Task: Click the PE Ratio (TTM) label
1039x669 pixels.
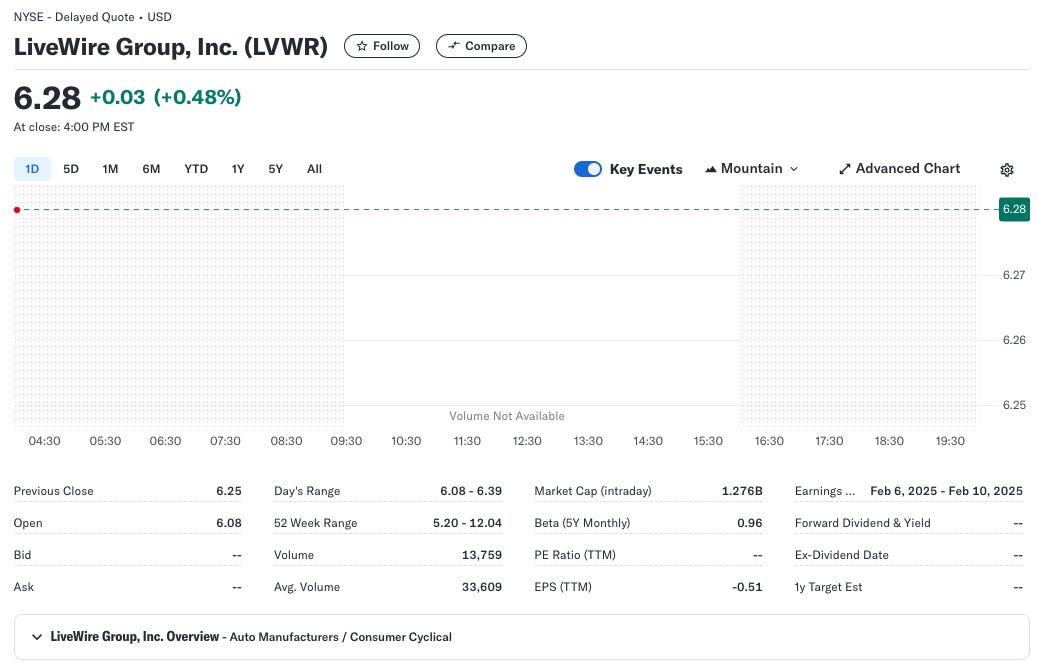Action: point(575,555)
